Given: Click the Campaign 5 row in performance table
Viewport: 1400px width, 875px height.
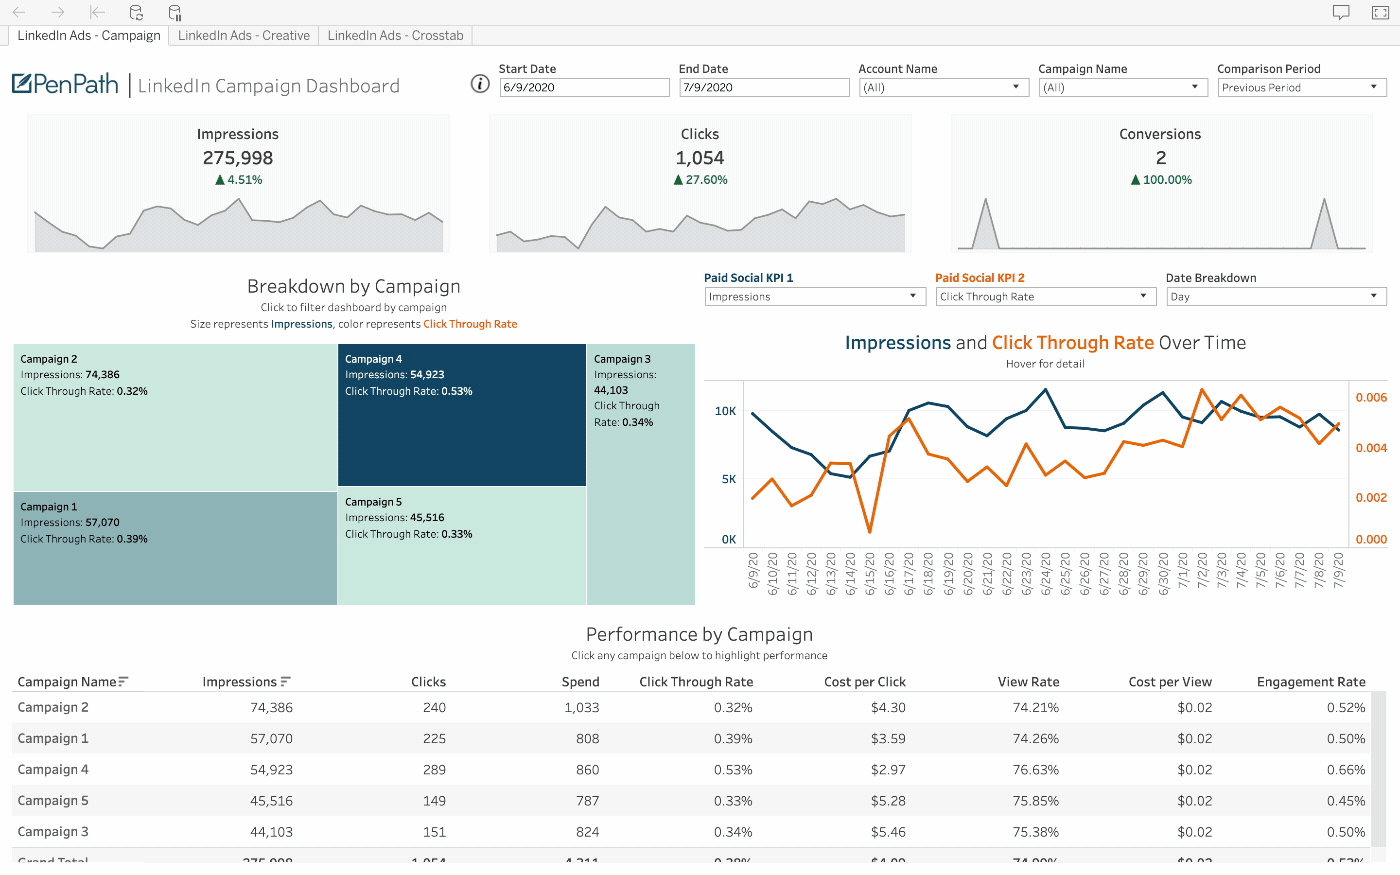Looking at the screenshot, I should 692,800.
